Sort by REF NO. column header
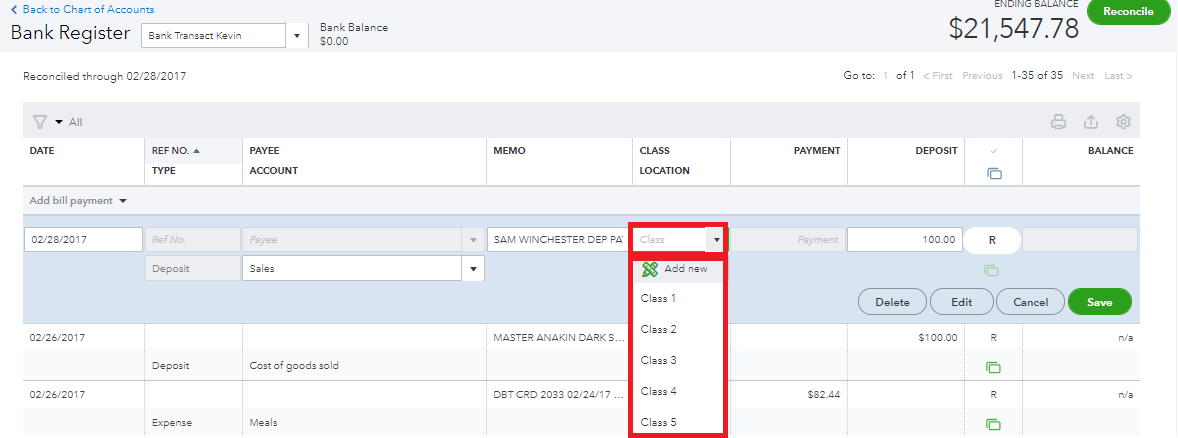This screenshot has width=1178, height=438. pos(176,151)
